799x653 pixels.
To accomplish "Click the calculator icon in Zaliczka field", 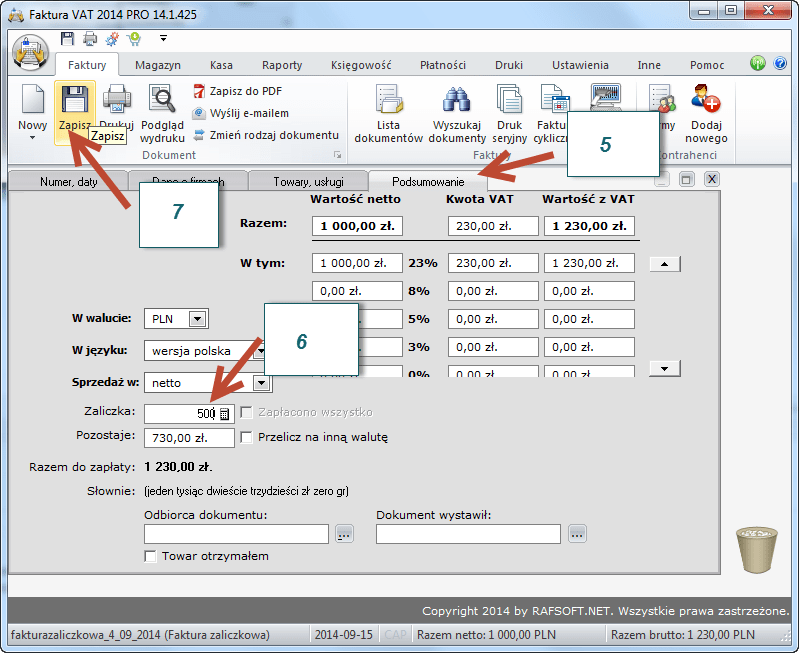I will pyautogui.click(x=224, y=413).
